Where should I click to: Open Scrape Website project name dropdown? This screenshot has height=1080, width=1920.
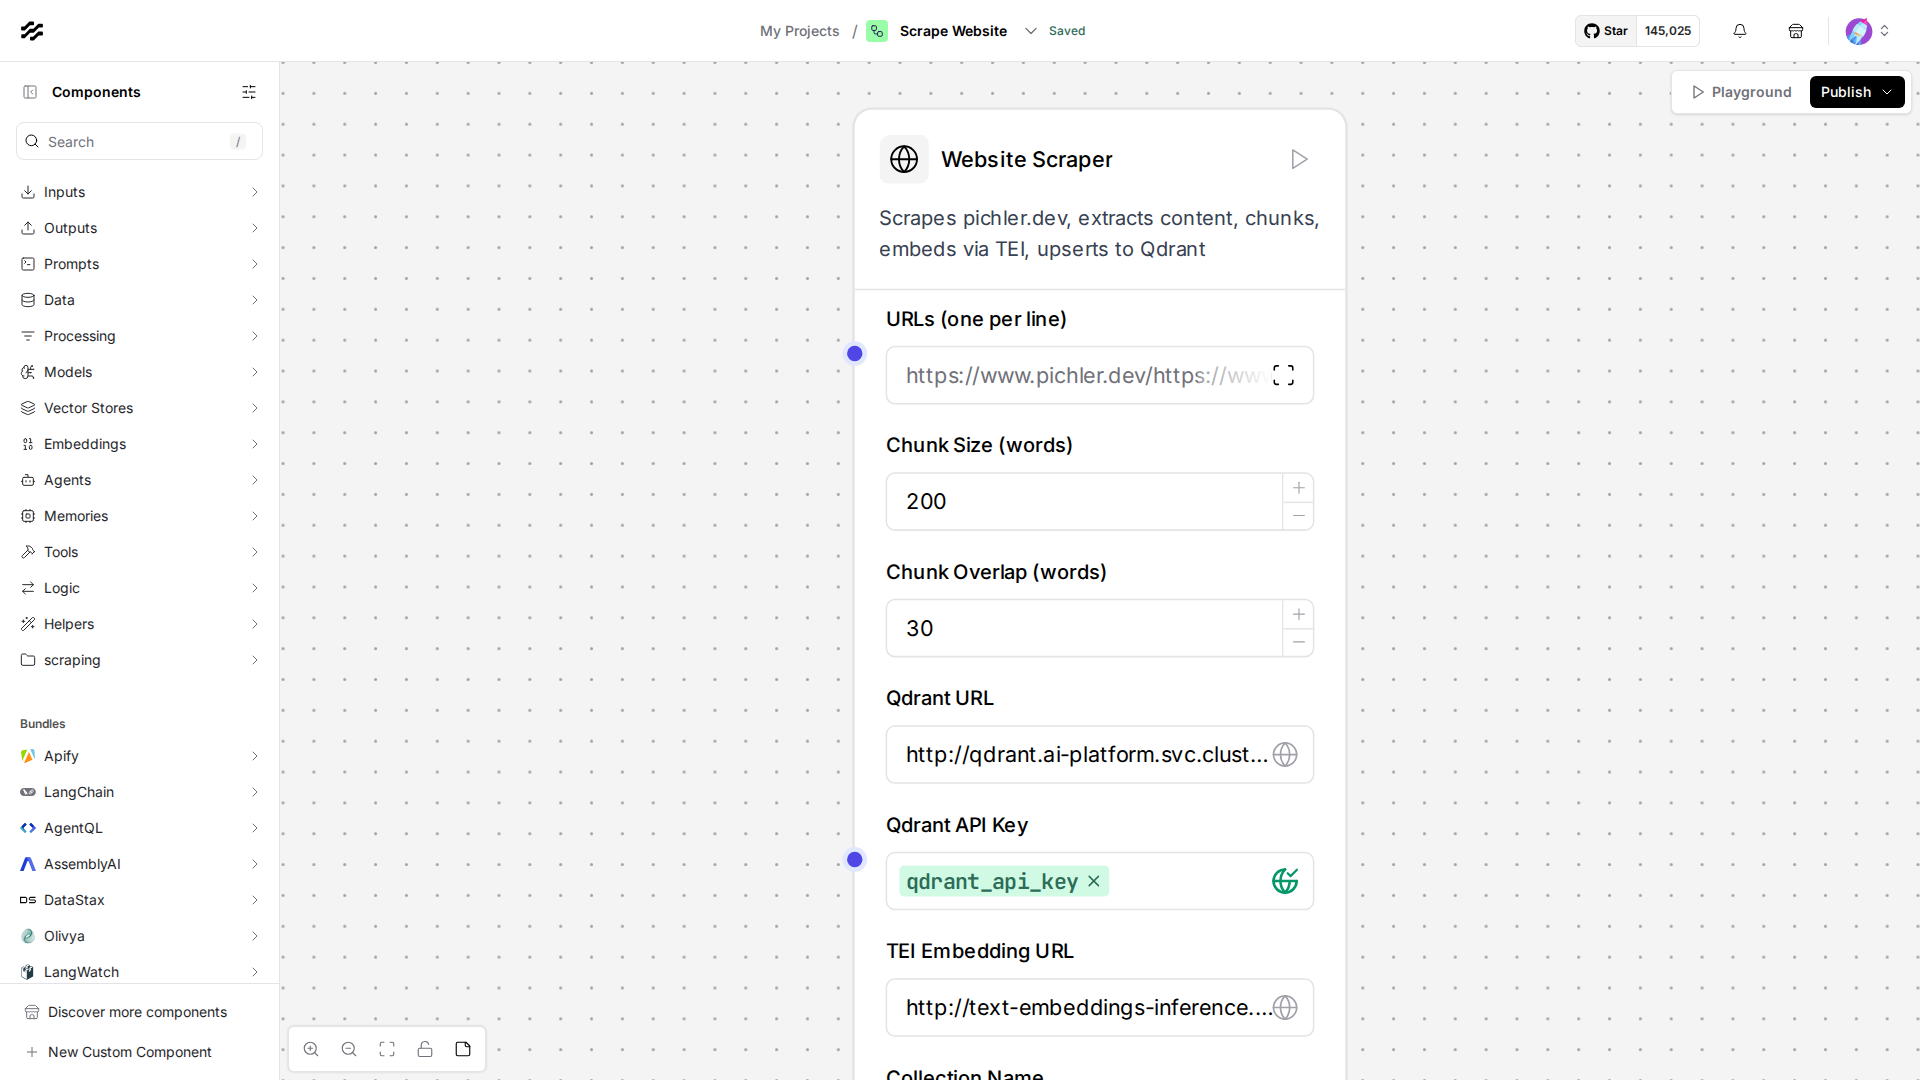pyautogui.click(x=1030, y=31)
